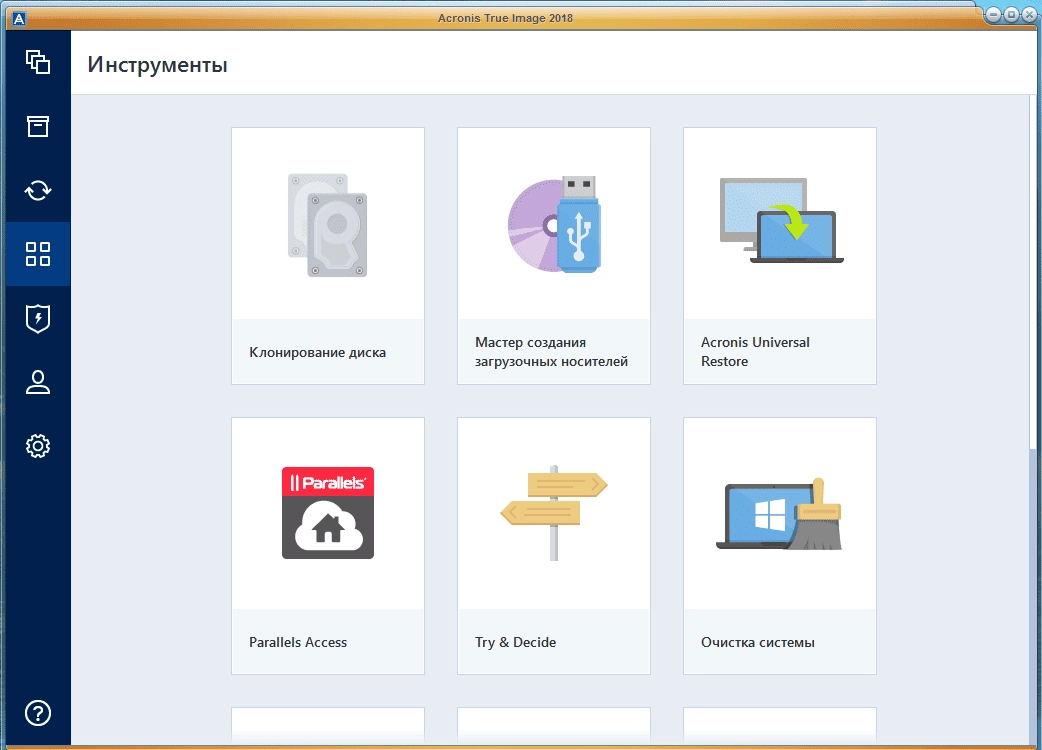Image resolution: width=1042 pixels, height=750 pixels.
Task: Close the Acronis True Image window
Action: tap(1028, 14)
